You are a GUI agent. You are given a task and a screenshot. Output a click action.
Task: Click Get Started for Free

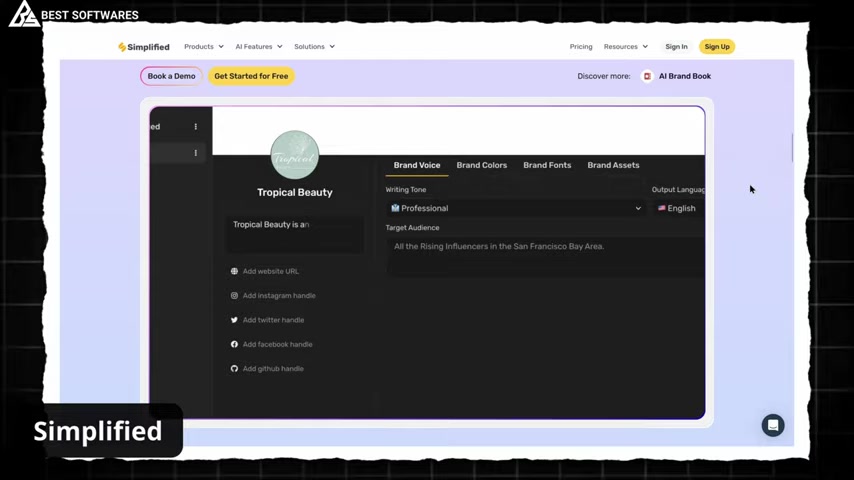[251, 76]
